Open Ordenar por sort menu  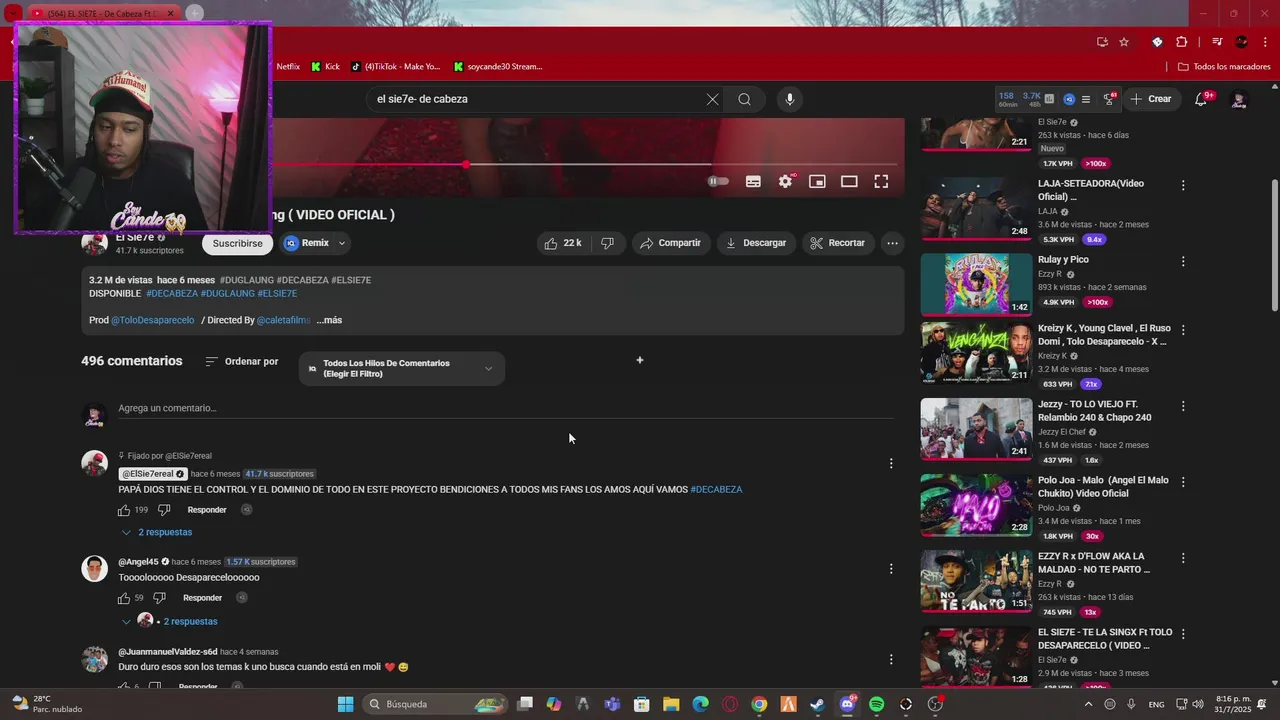(x=242, y=361)
